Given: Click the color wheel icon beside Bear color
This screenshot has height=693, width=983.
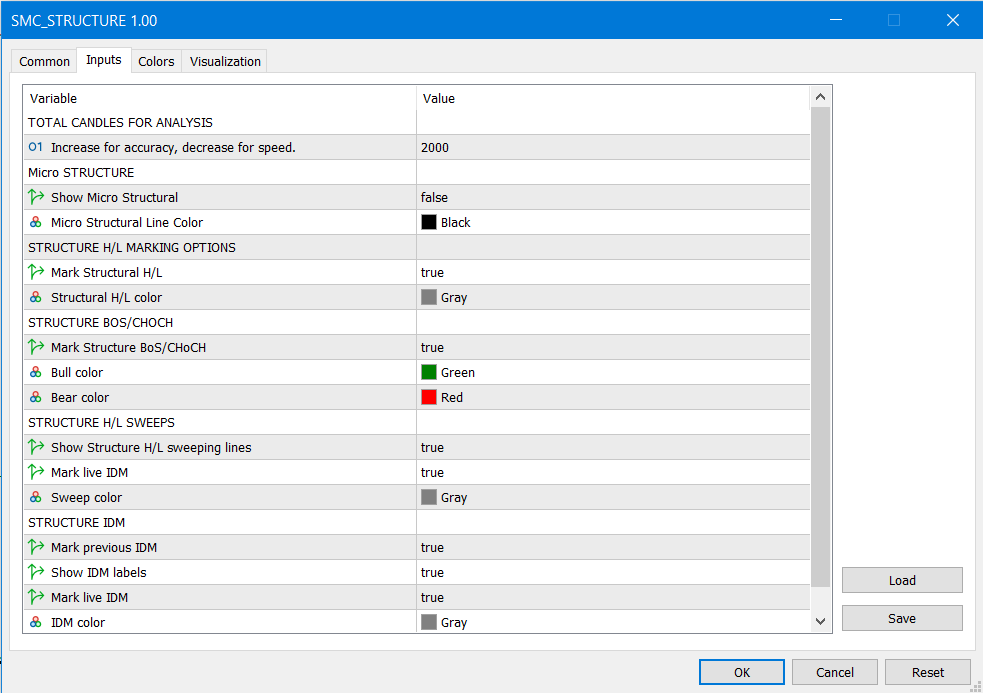Looking at the screenshot, I should (x=36, y=397).
